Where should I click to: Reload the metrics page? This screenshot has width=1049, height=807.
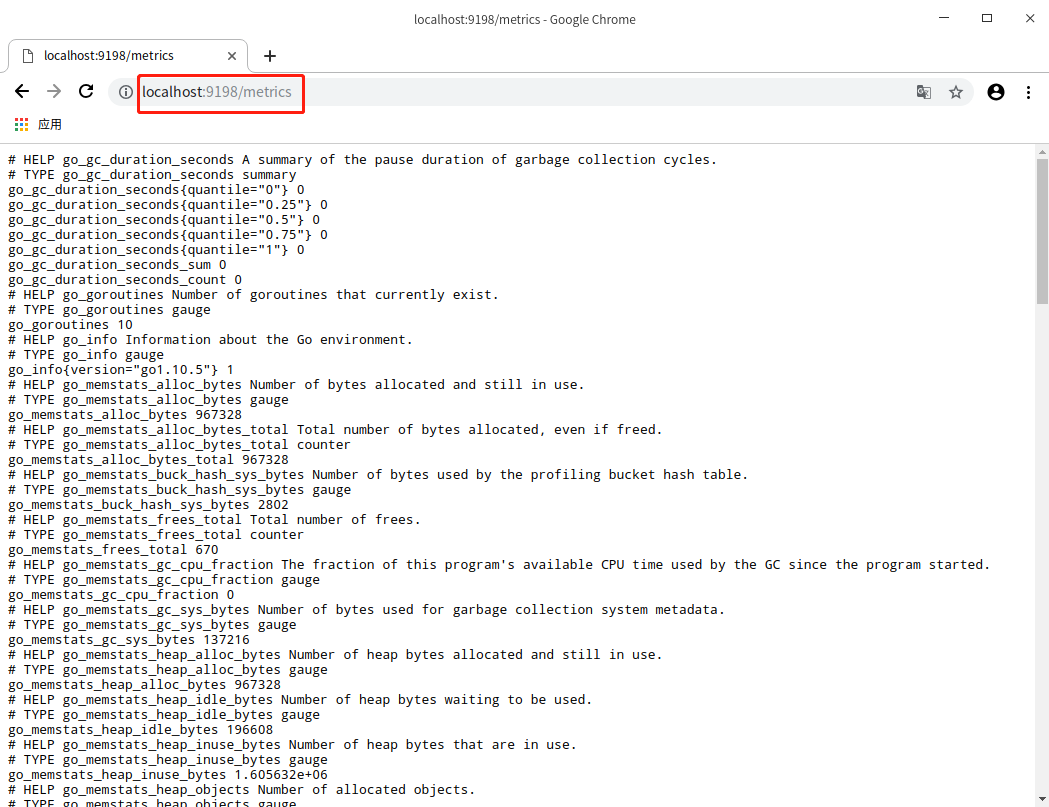pyautogui.click(x=86, y=92)
